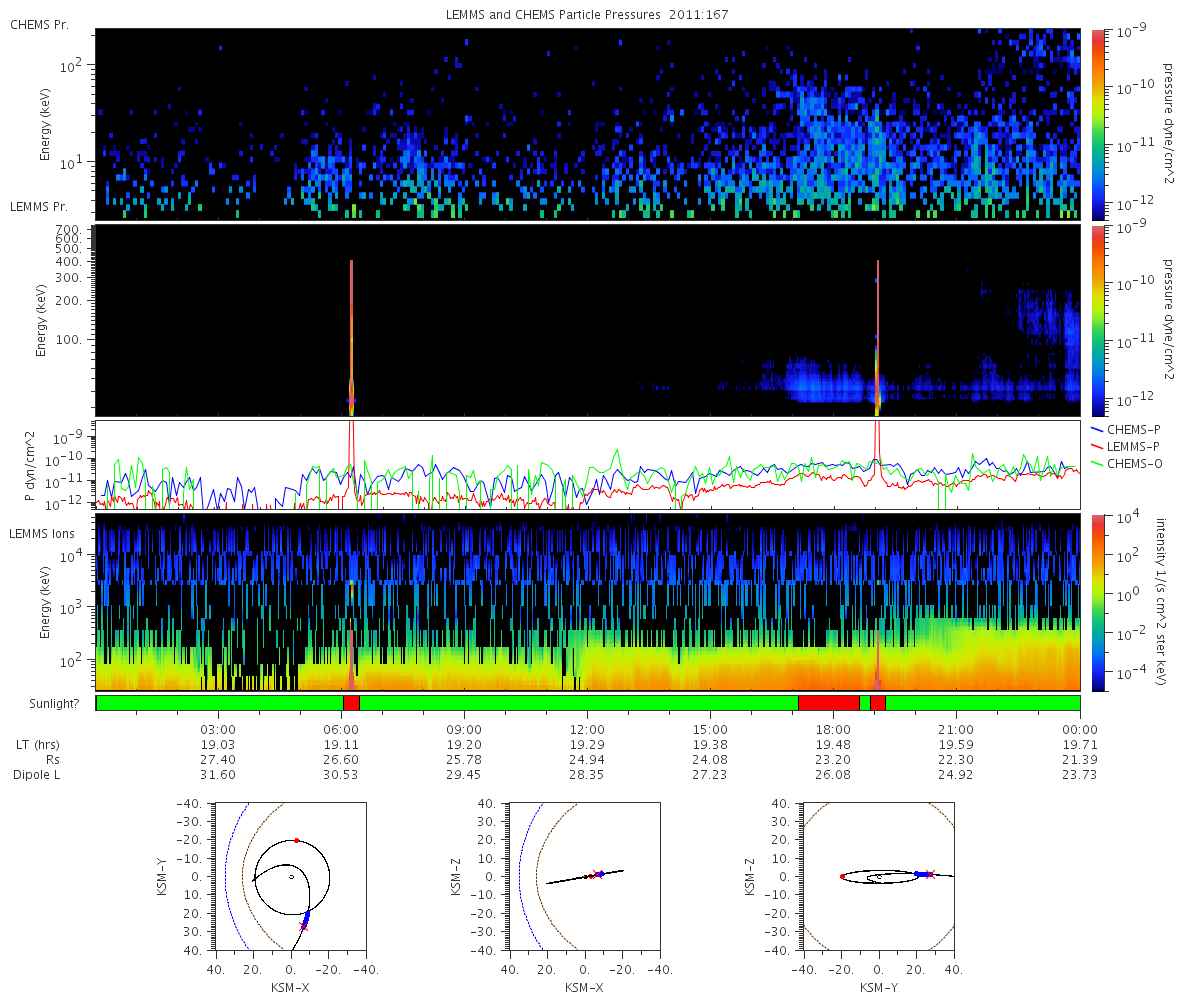Click the 12:00 time axis label

click(x=587, y=729)
